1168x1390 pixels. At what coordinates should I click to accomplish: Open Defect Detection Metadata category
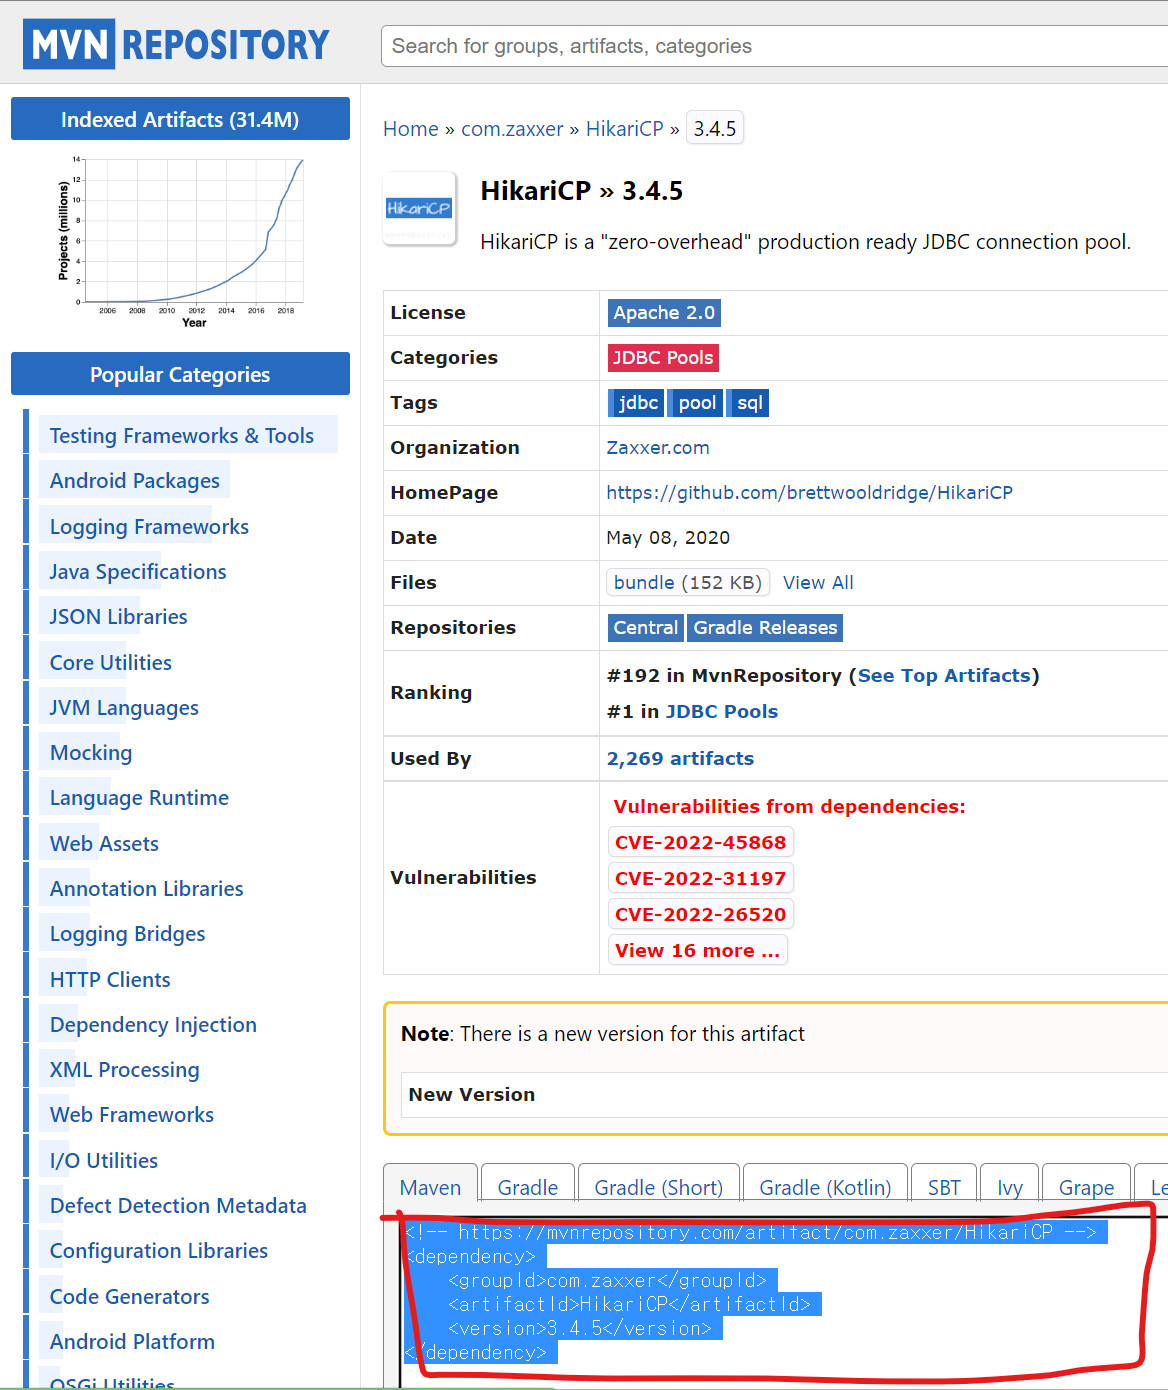point(178,1206)
